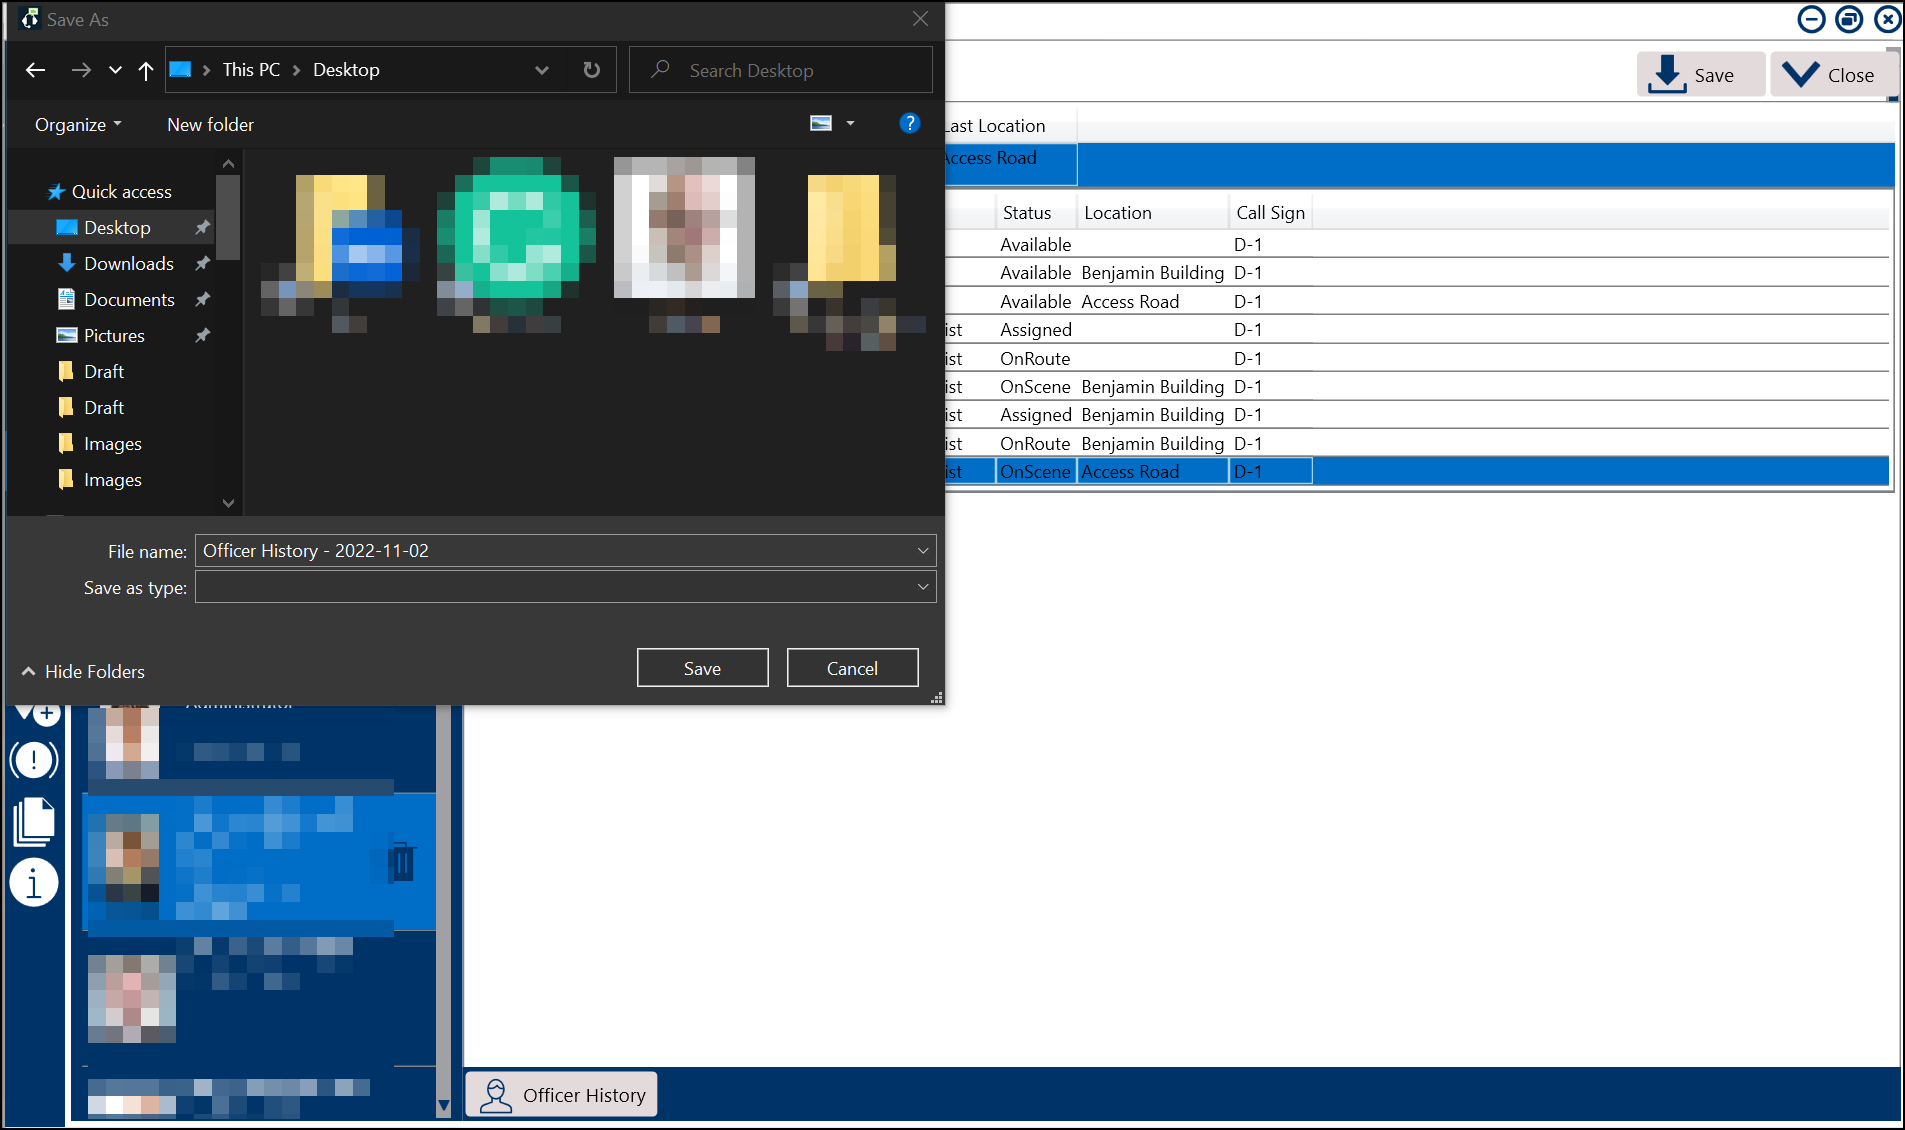Go up one folder level
1905x1130 pixels.
pyautogui.click(x=146, y=70)
